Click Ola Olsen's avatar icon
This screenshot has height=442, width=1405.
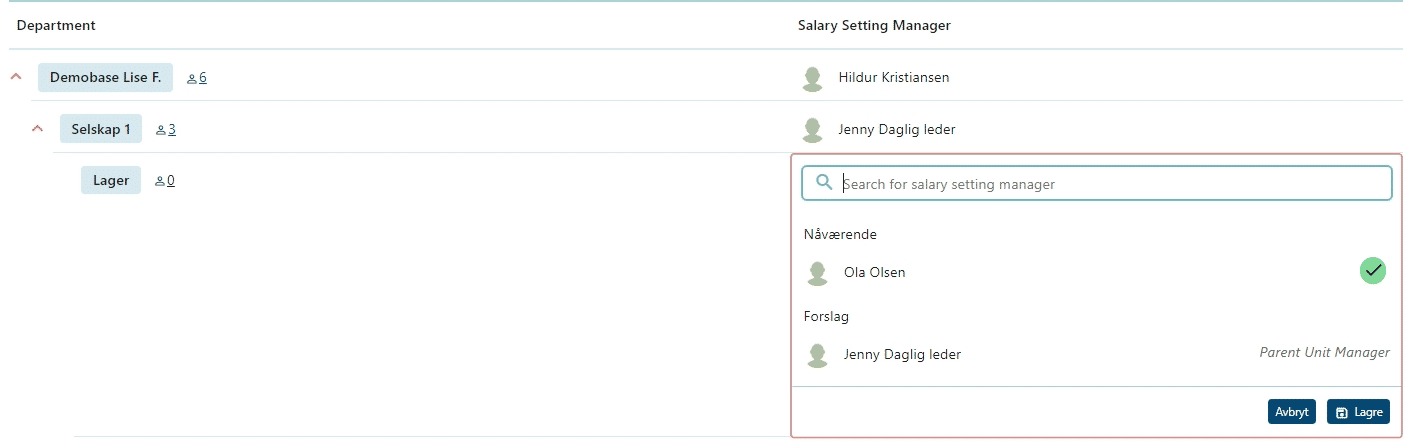818,273
